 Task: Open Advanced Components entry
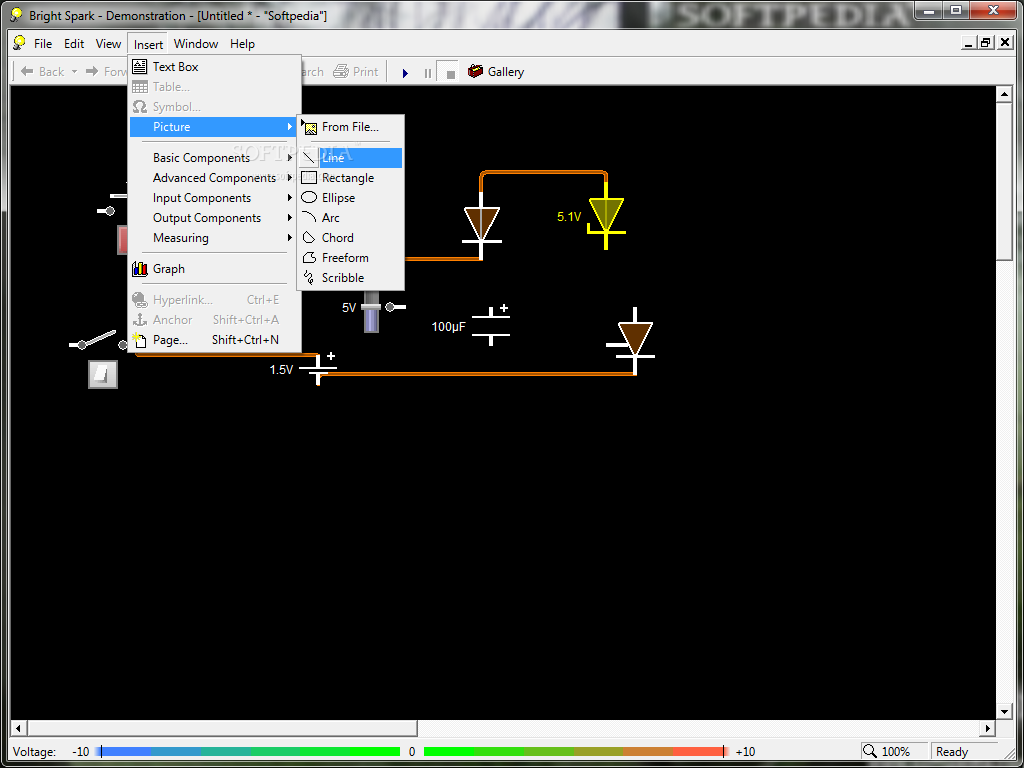point(214,178)
